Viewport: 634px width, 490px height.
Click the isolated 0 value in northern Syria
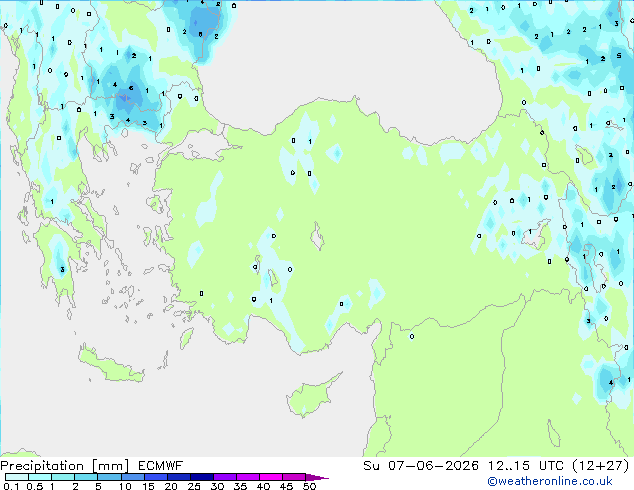412,336
